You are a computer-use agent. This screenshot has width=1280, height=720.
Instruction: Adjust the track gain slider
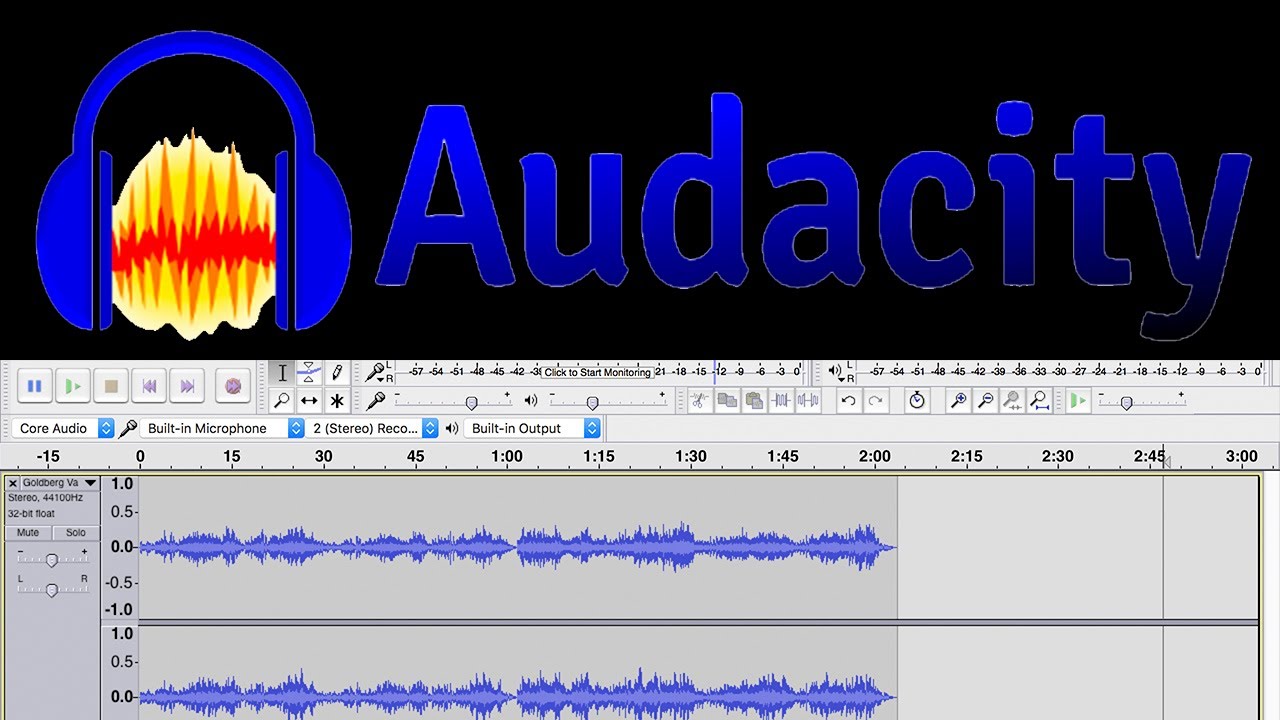pyautogui.click(x=51, y=560)
